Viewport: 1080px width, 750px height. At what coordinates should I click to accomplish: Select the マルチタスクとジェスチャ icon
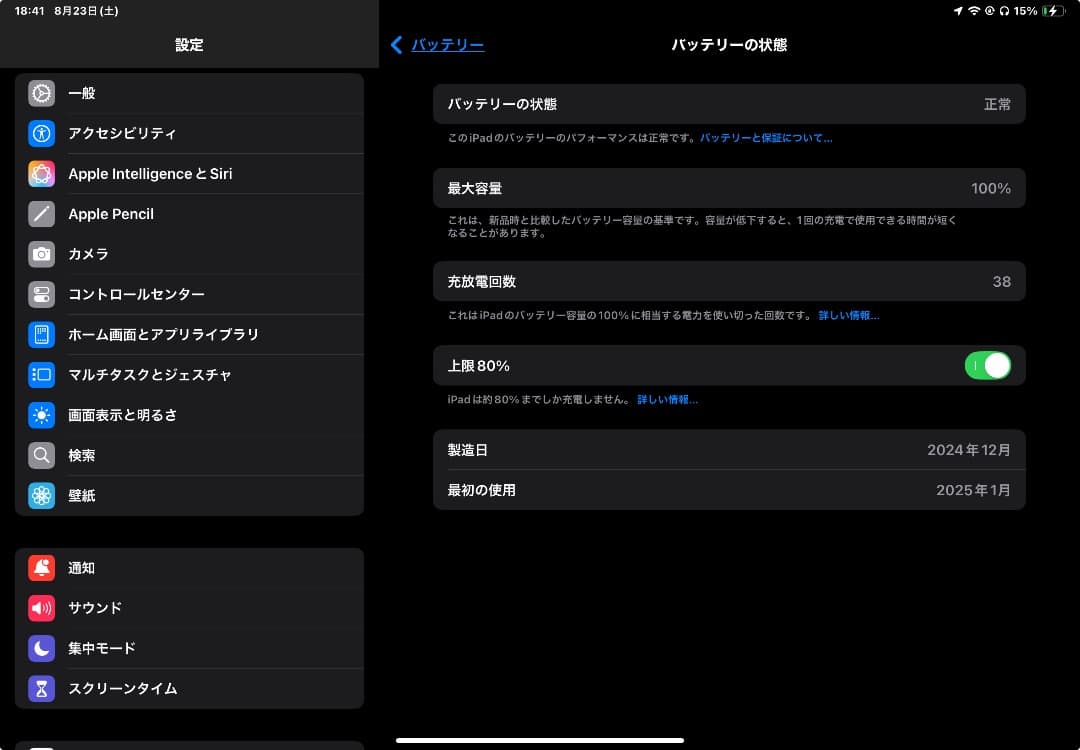click(42, 374)
